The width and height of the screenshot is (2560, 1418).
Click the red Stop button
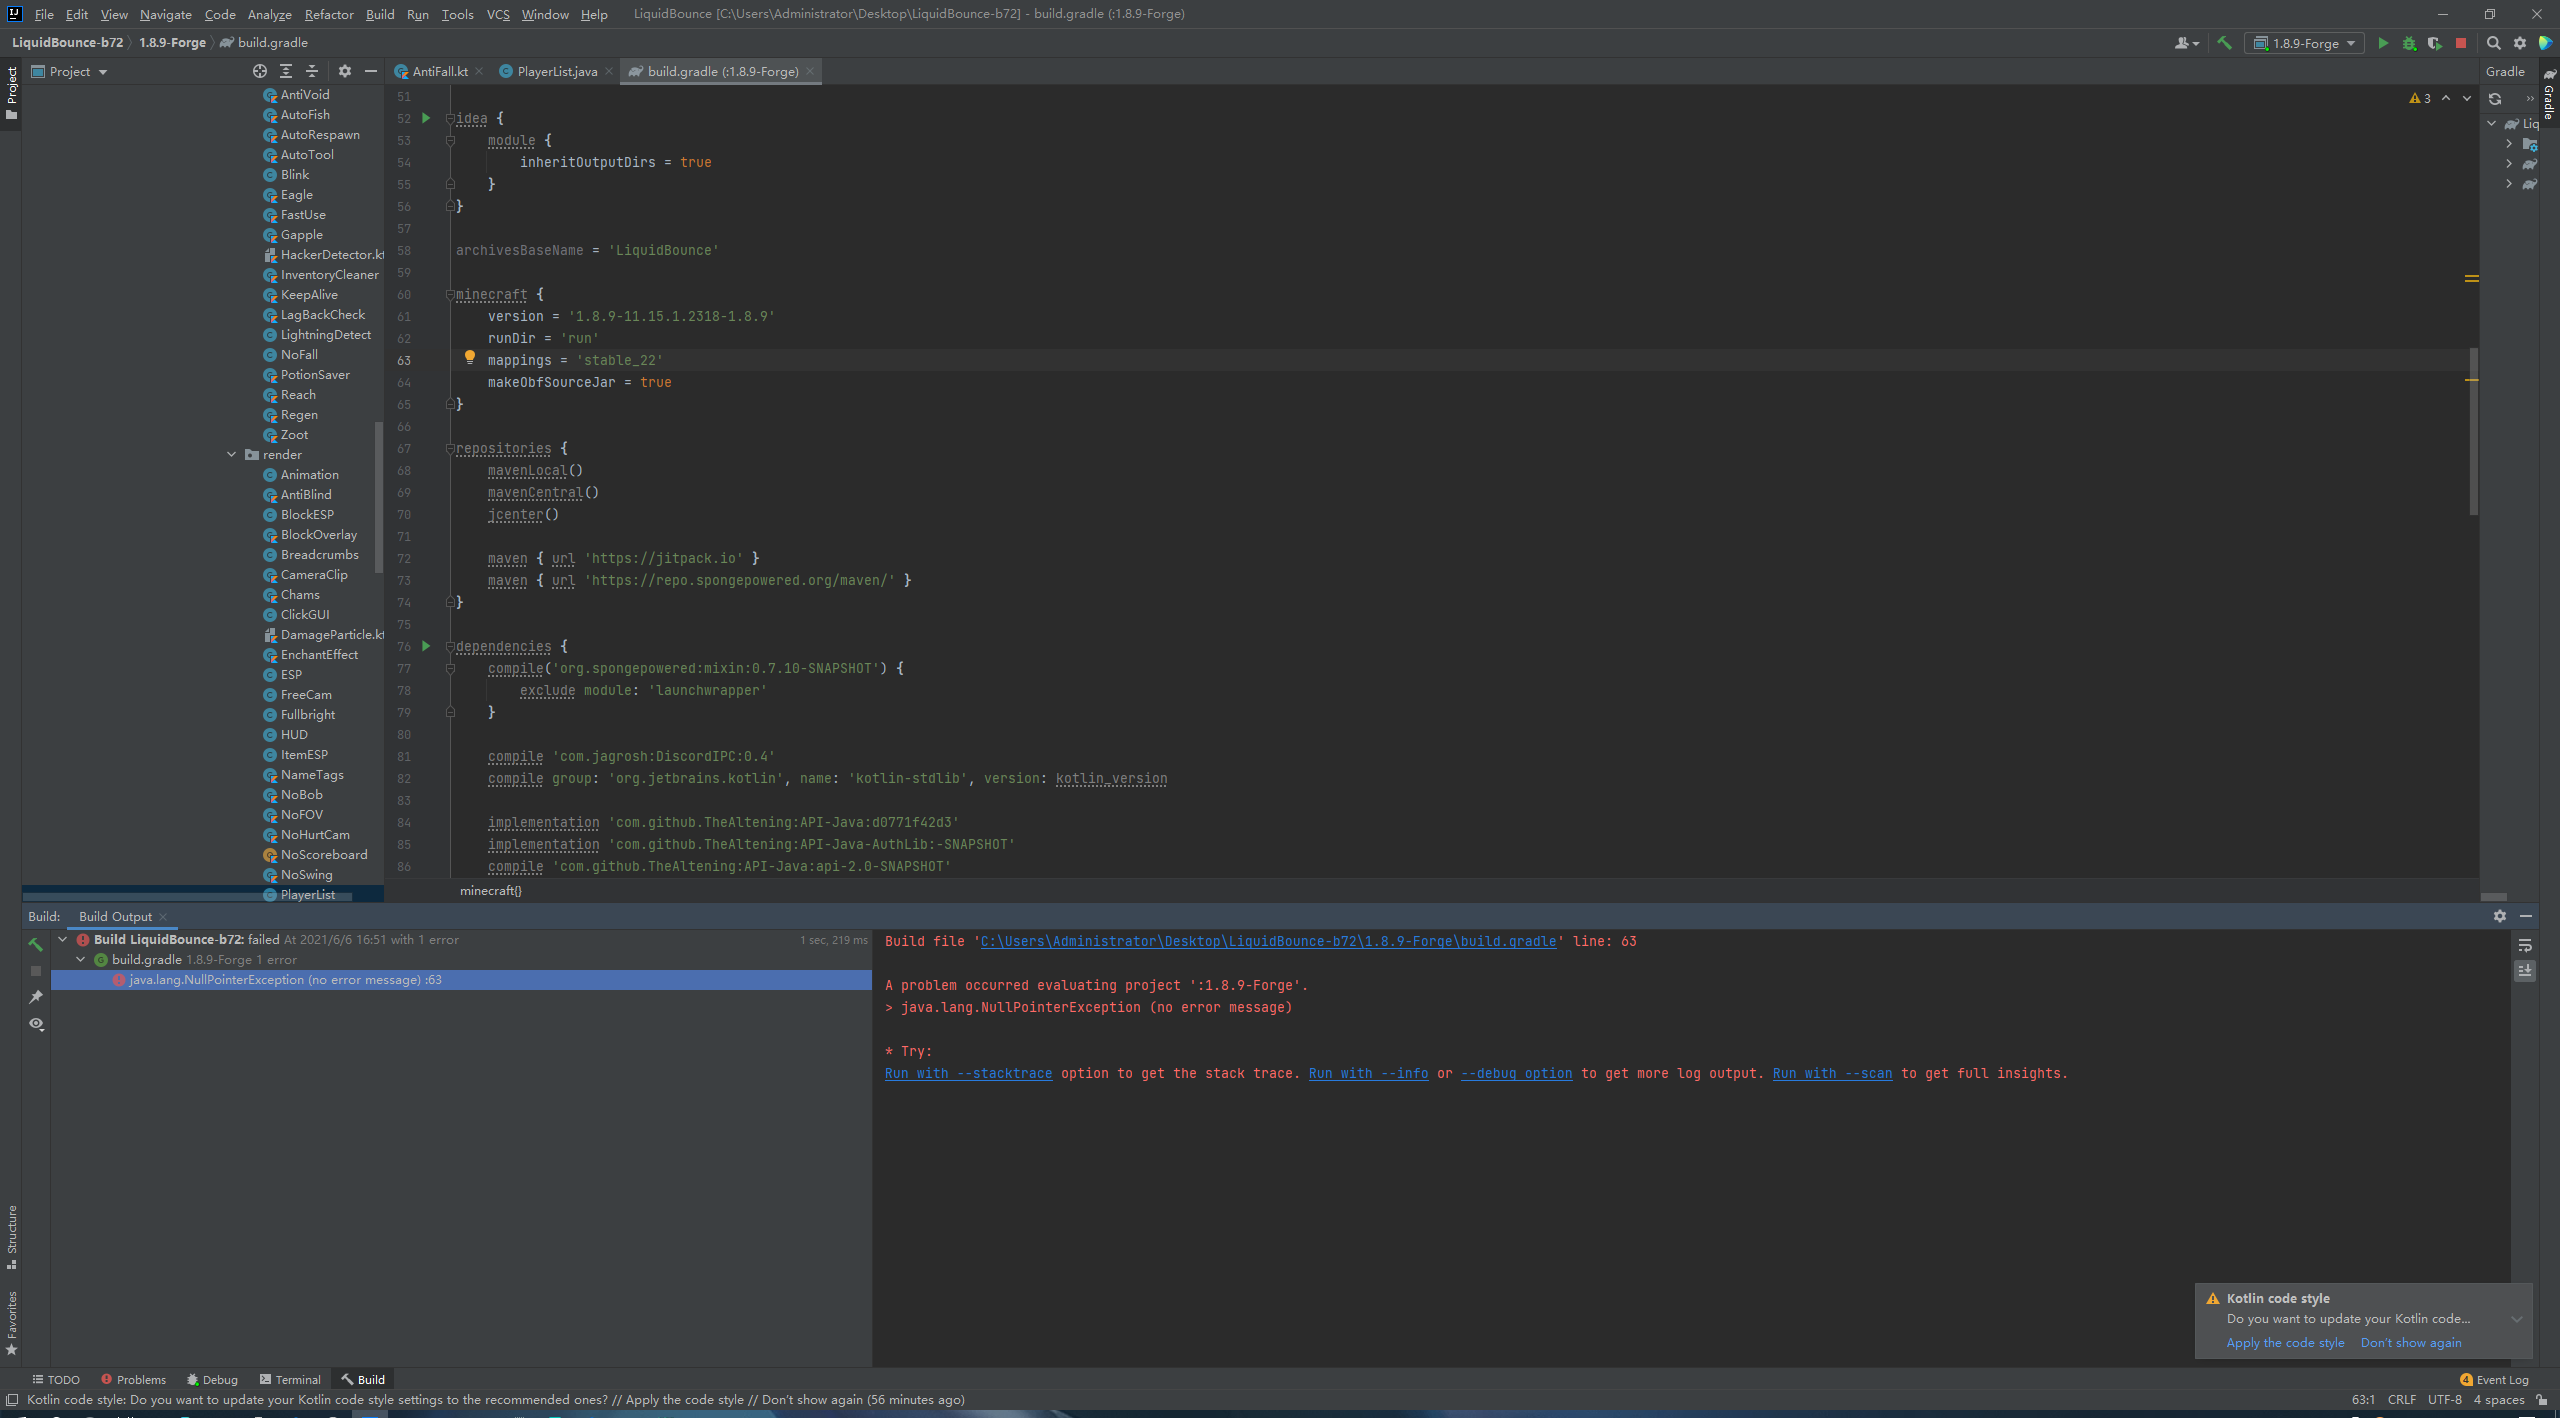pos(2461,43)
